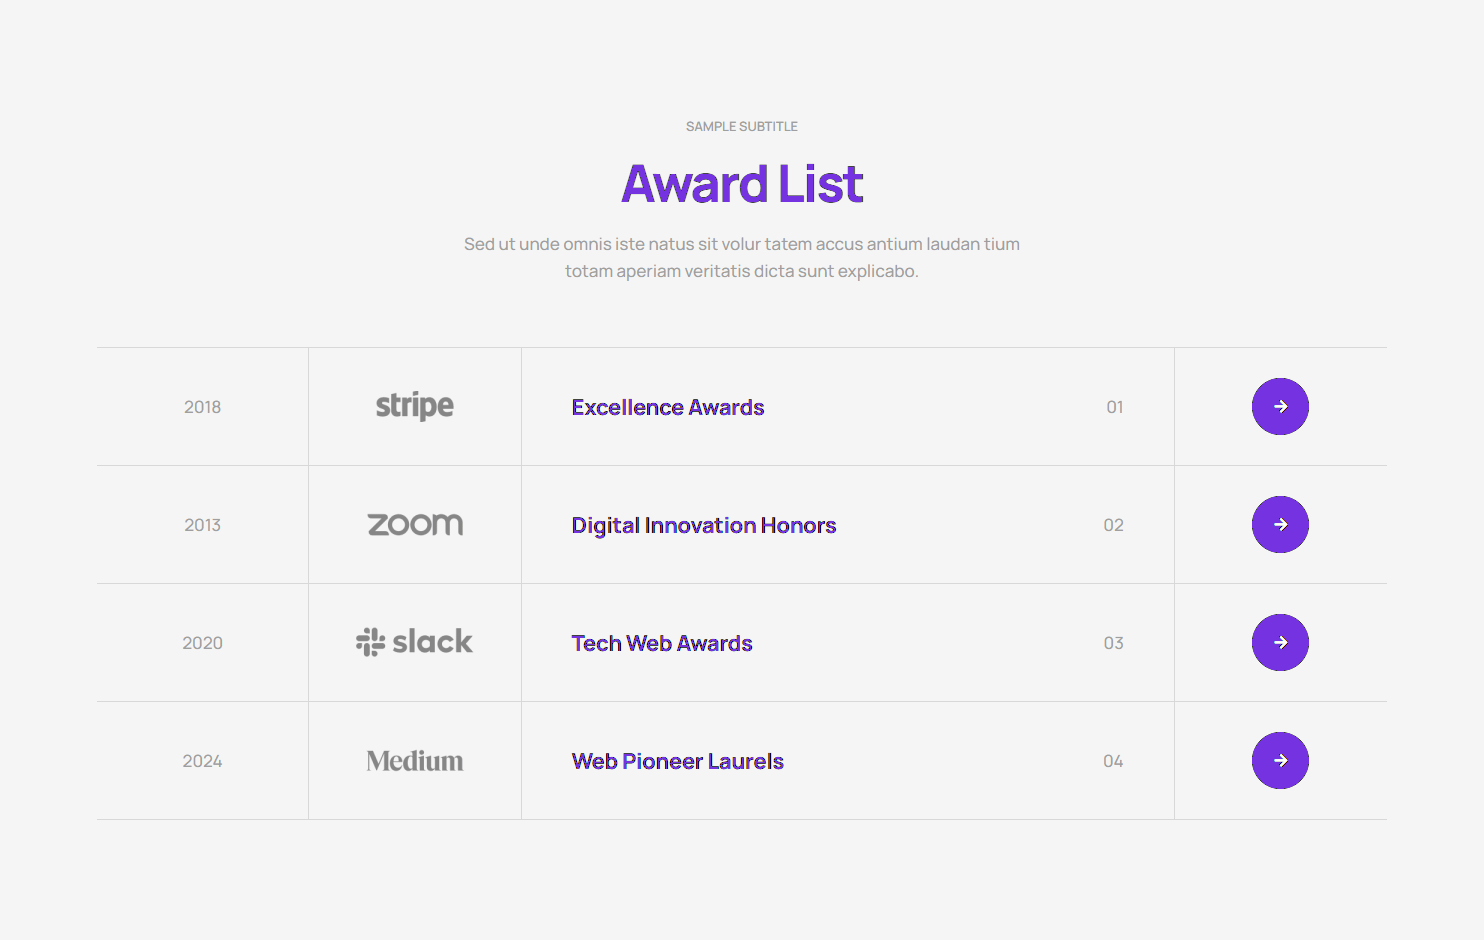The width and height of the screenshot is (1484, 940).
Task: Click the Award List heading
Action: [742, 185]
